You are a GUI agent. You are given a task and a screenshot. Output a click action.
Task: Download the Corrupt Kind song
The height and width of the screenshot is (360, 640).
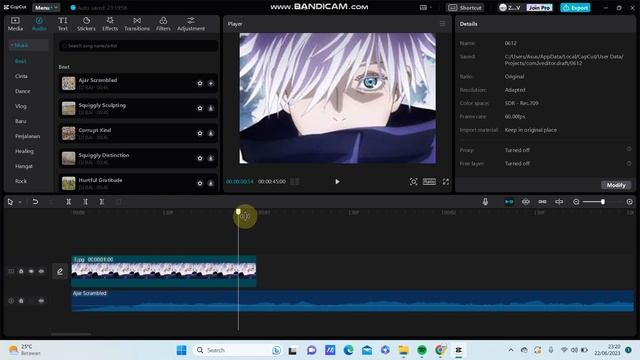(x=211, y=133)
